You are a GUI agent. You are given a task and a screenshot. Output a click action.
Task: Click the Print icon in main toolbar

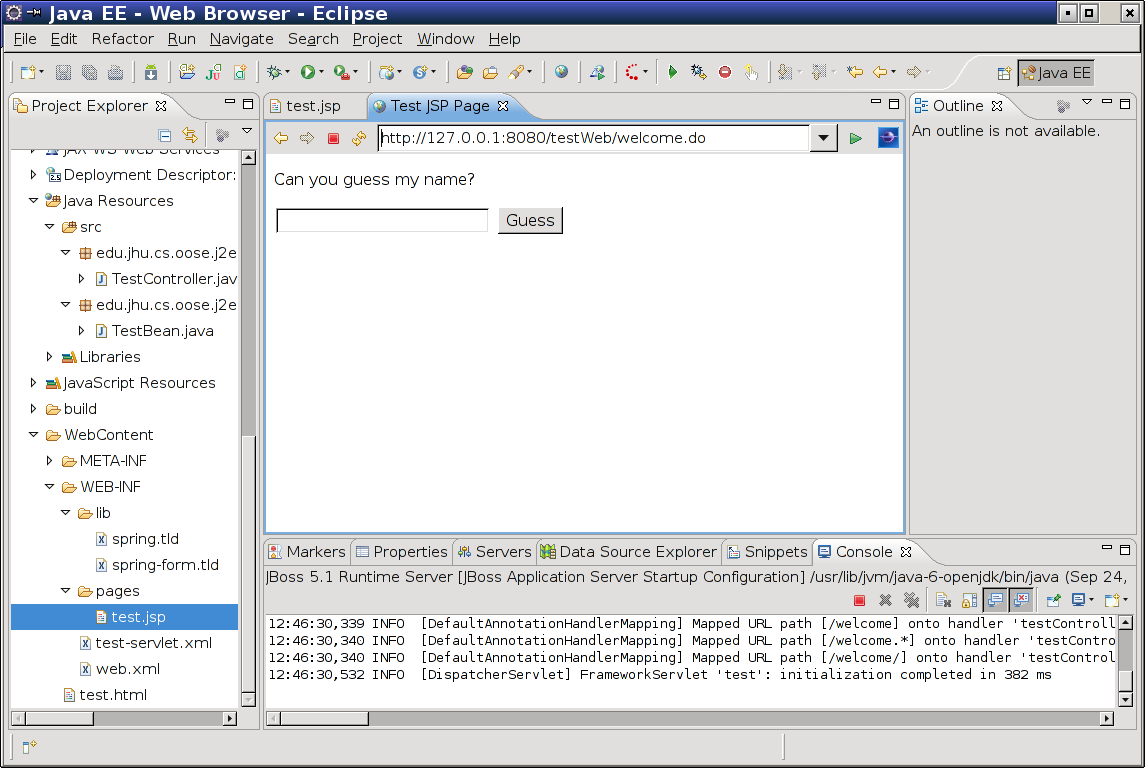115,72
